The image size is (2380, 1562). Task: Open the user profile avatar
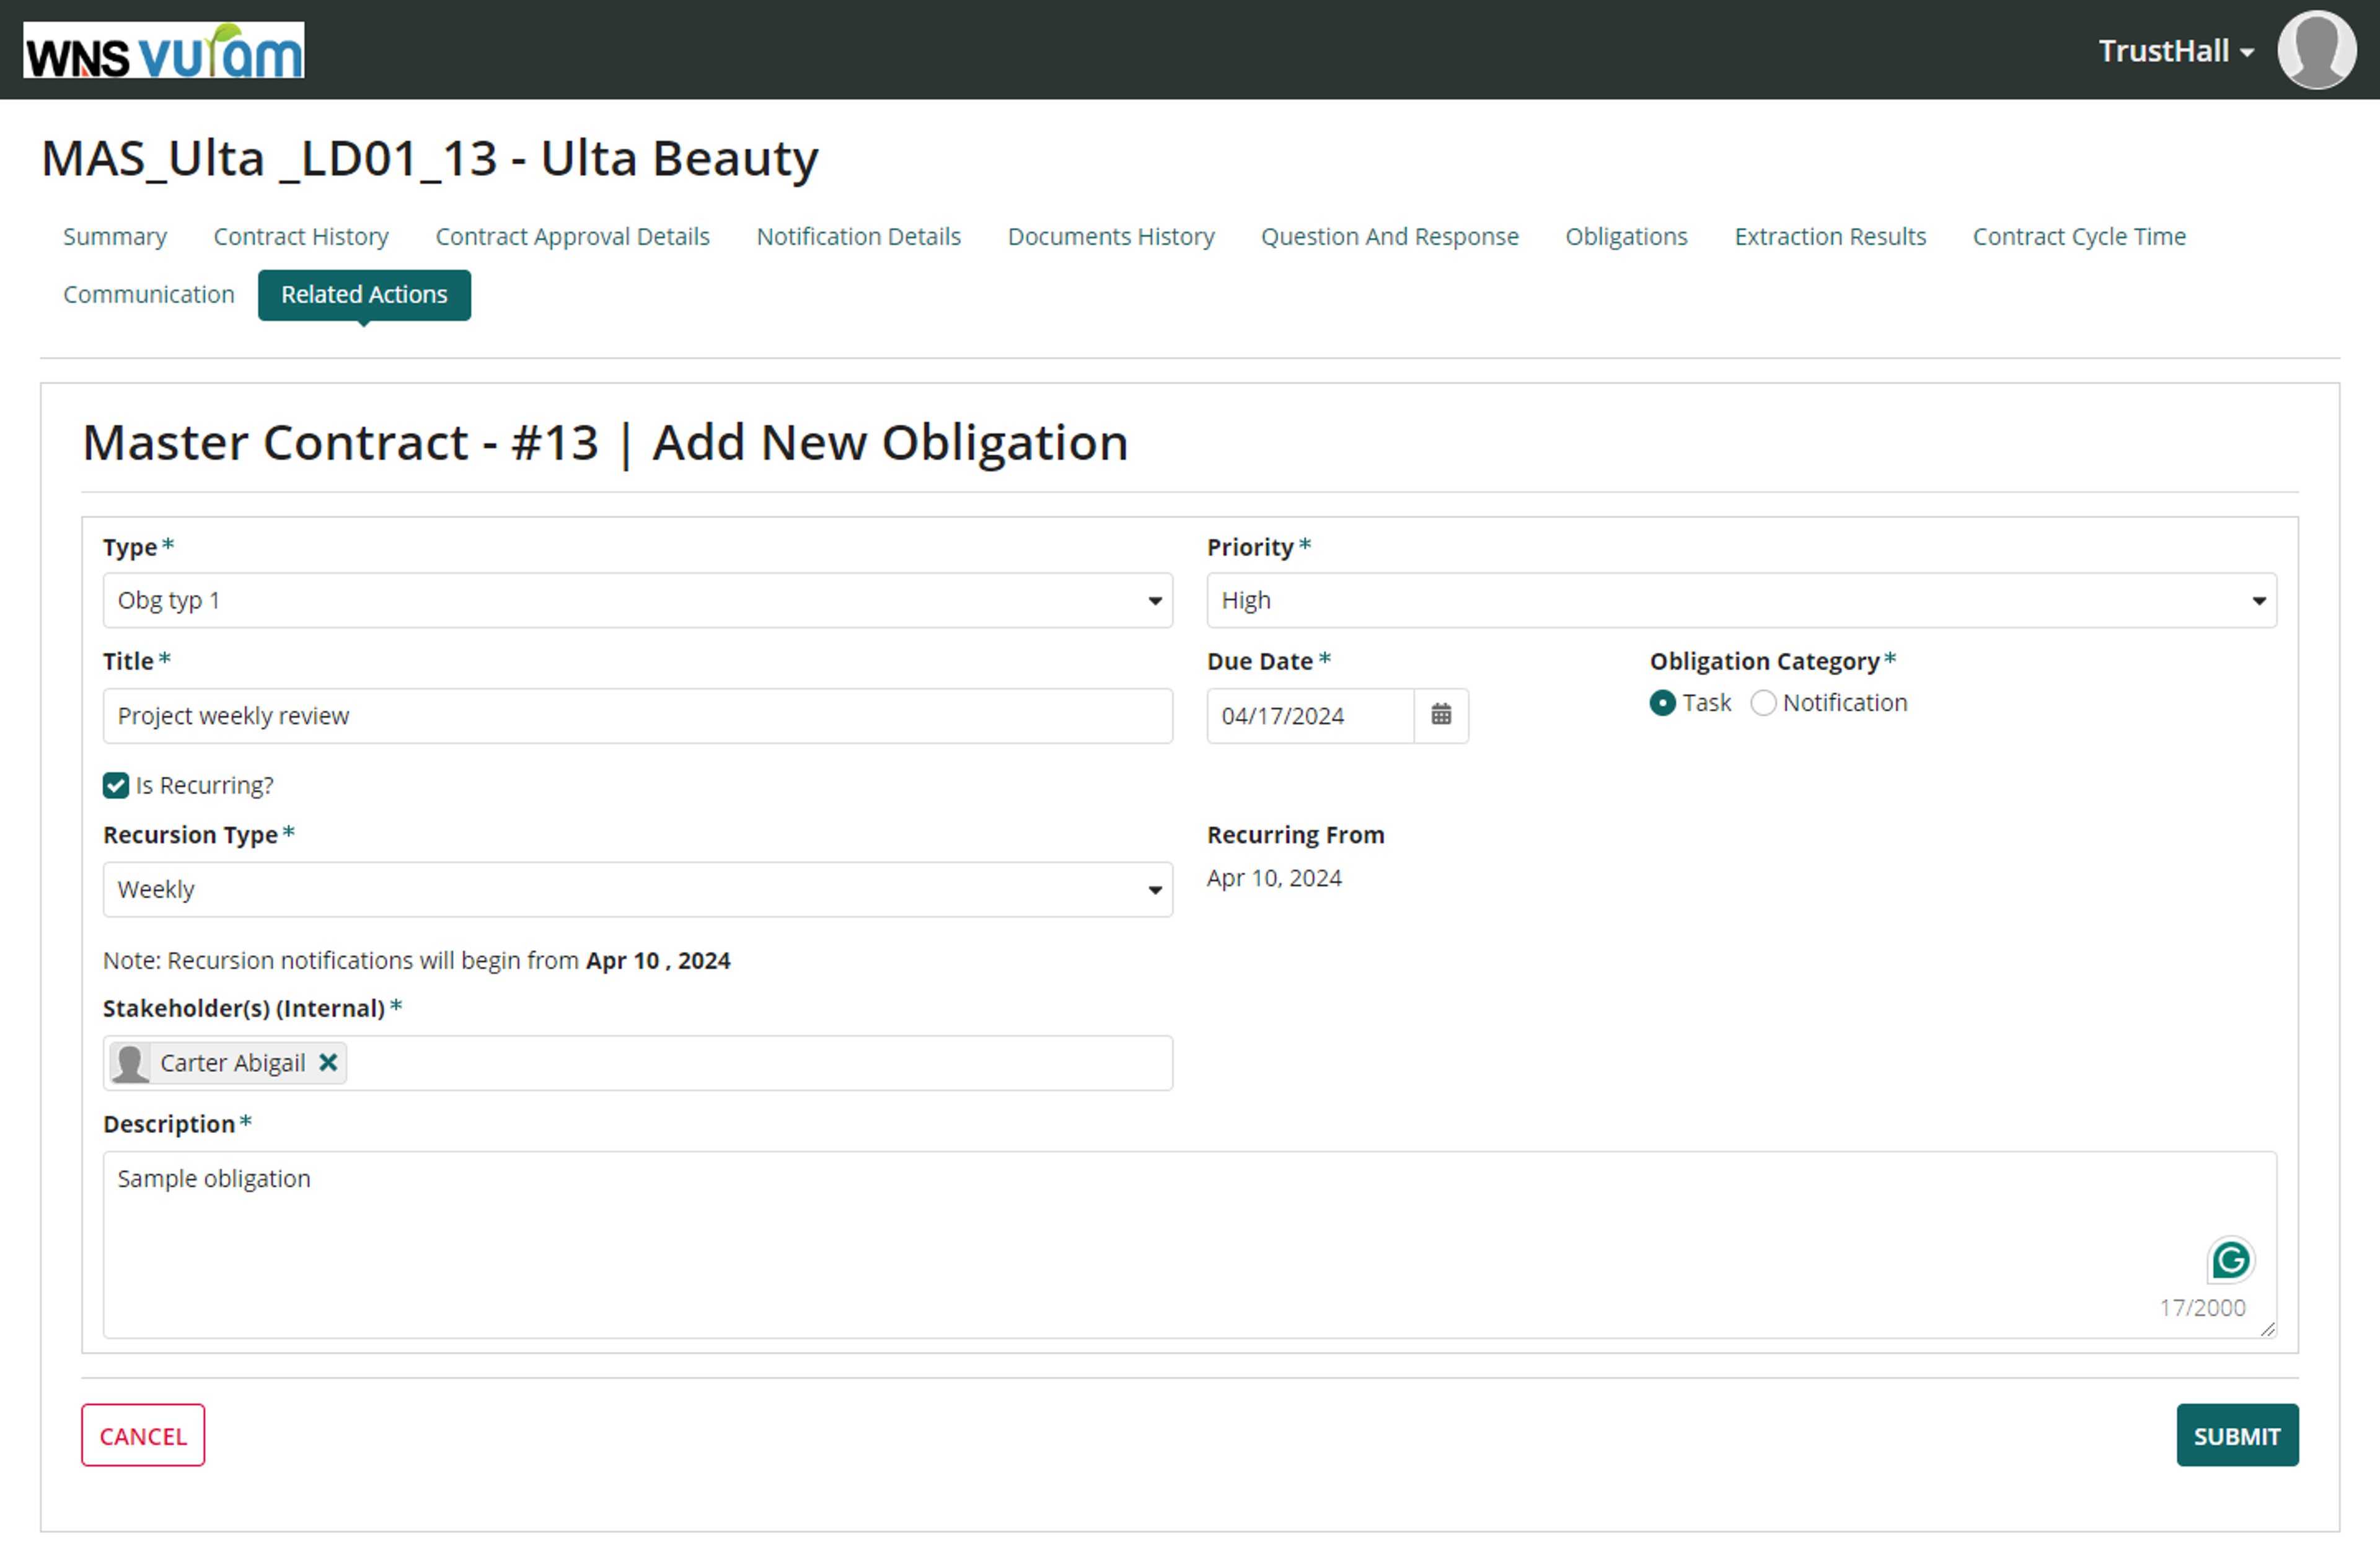2316,50
